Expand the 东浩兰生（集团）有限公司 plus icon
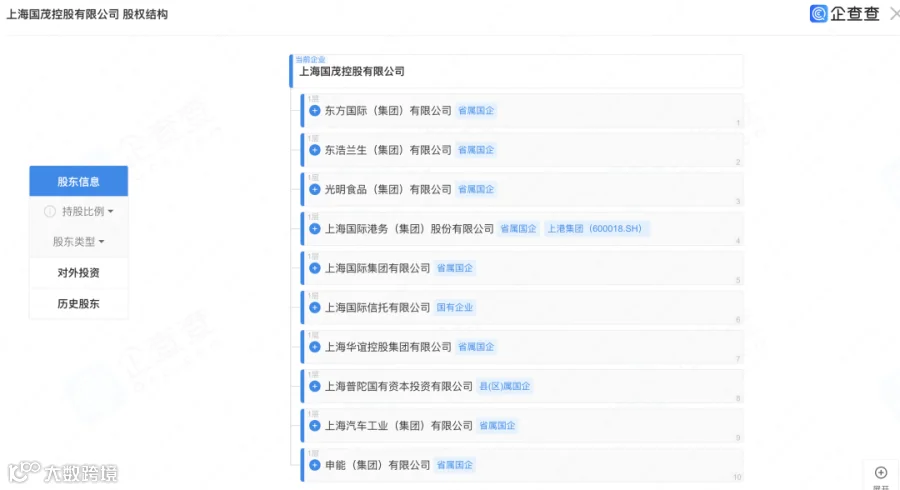This screenshot has height=490, width=900. (x=315, y=150)
